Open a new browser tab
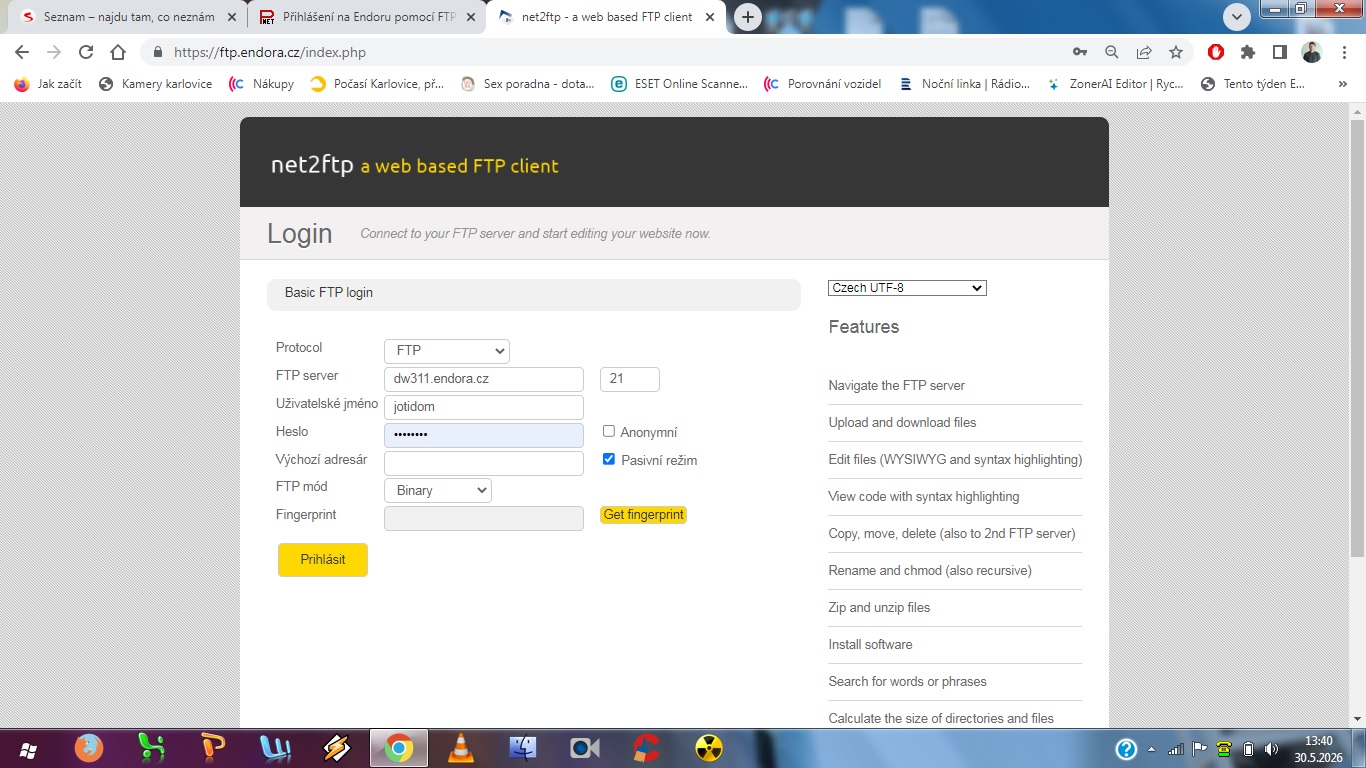Screen dimensions: 1366x768 748,17
